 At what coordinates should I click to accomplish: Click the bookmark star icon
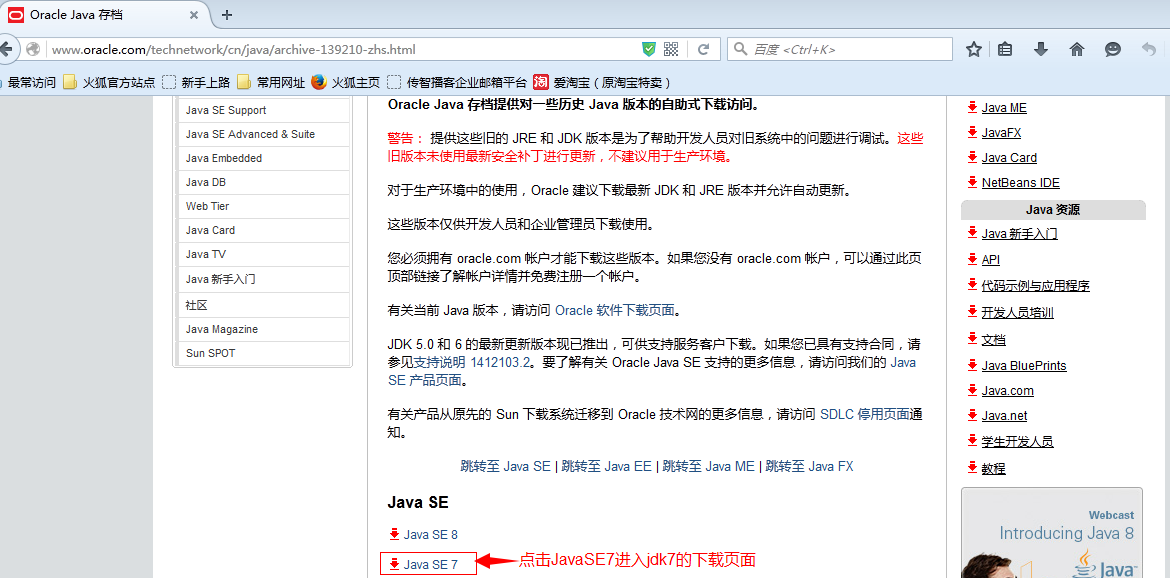974,49
